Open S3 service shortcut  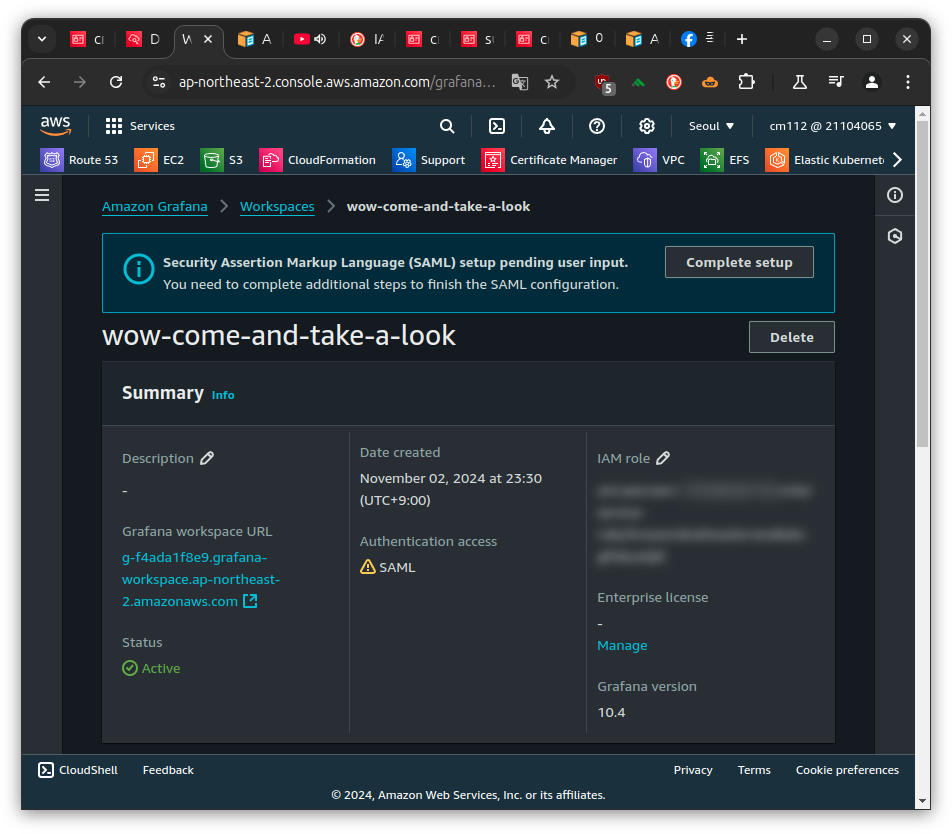click(x=222, y=160)
